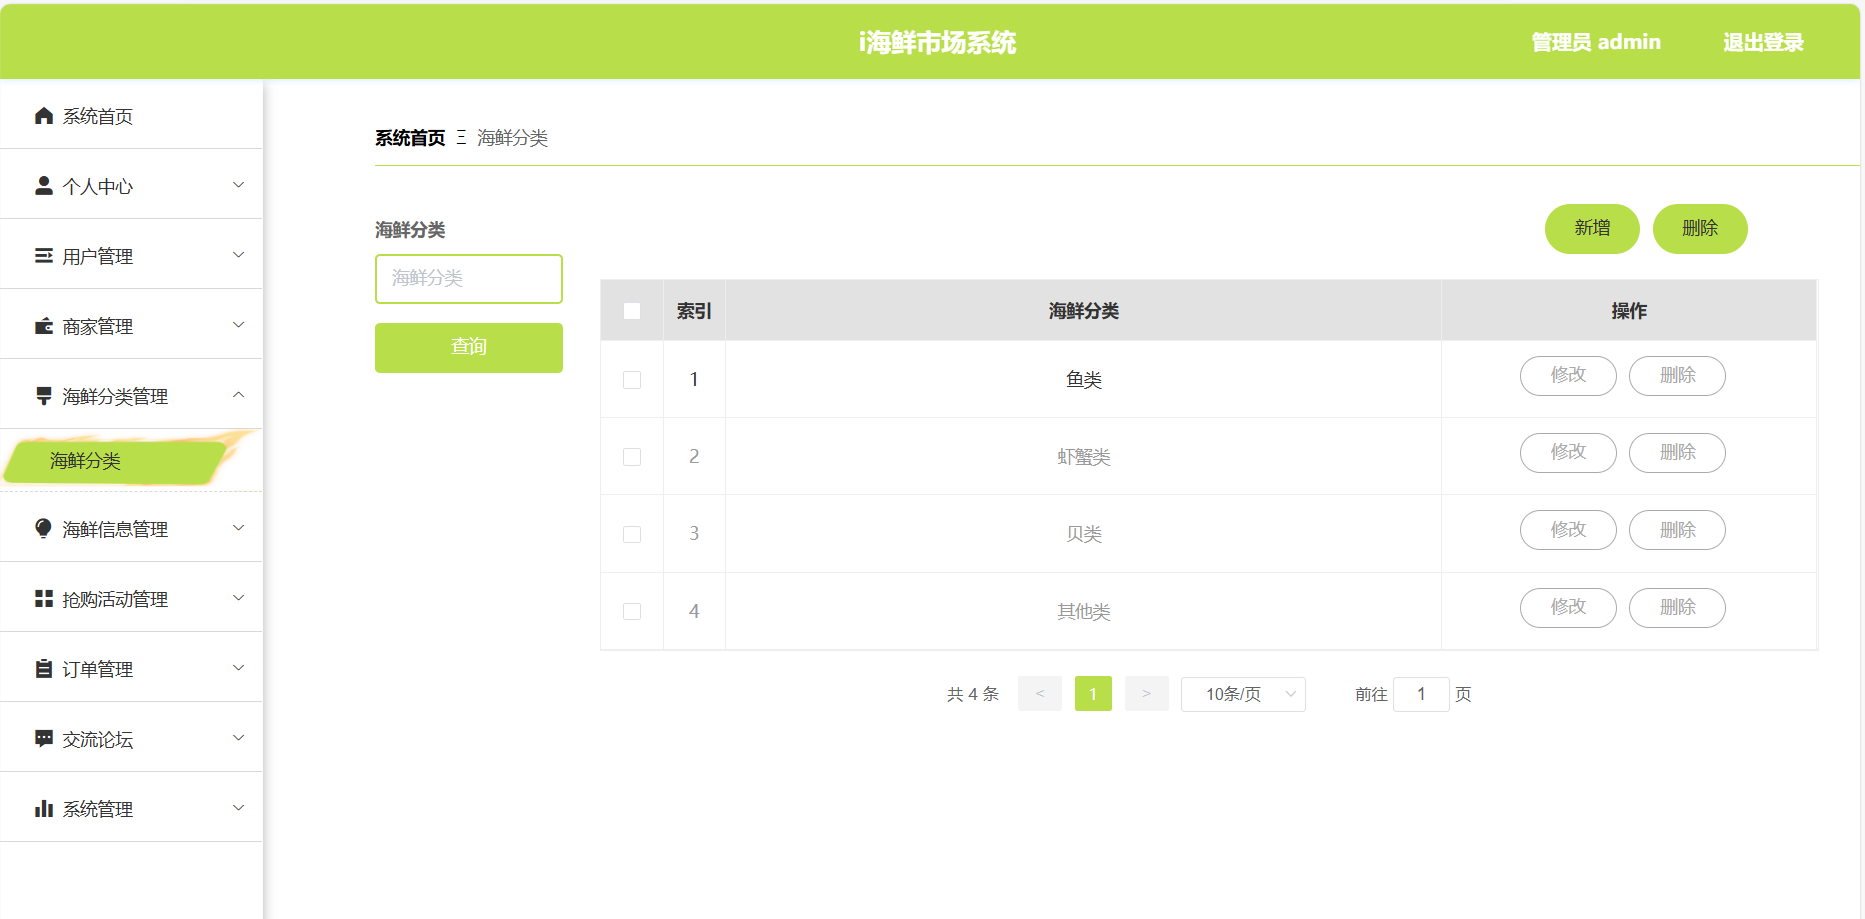1865x919 pixels.
Task: Click the 贝类 category cell
Action: [1083, 534]
